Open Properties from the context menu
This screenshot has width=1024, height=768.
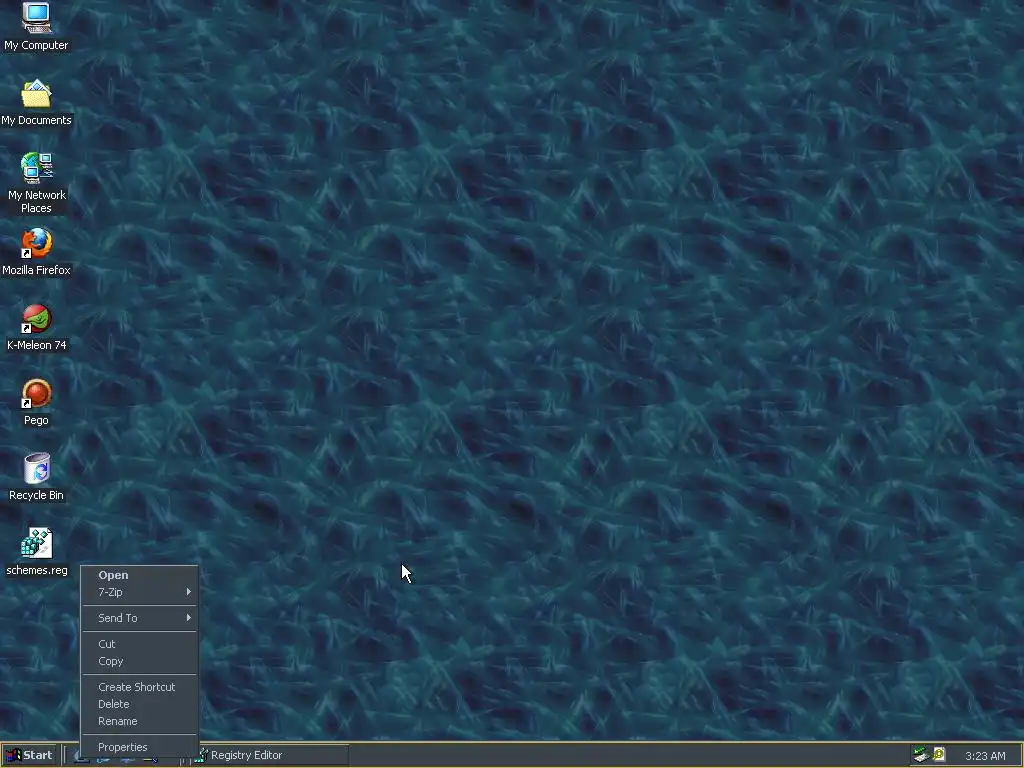(x=139, y=747)
